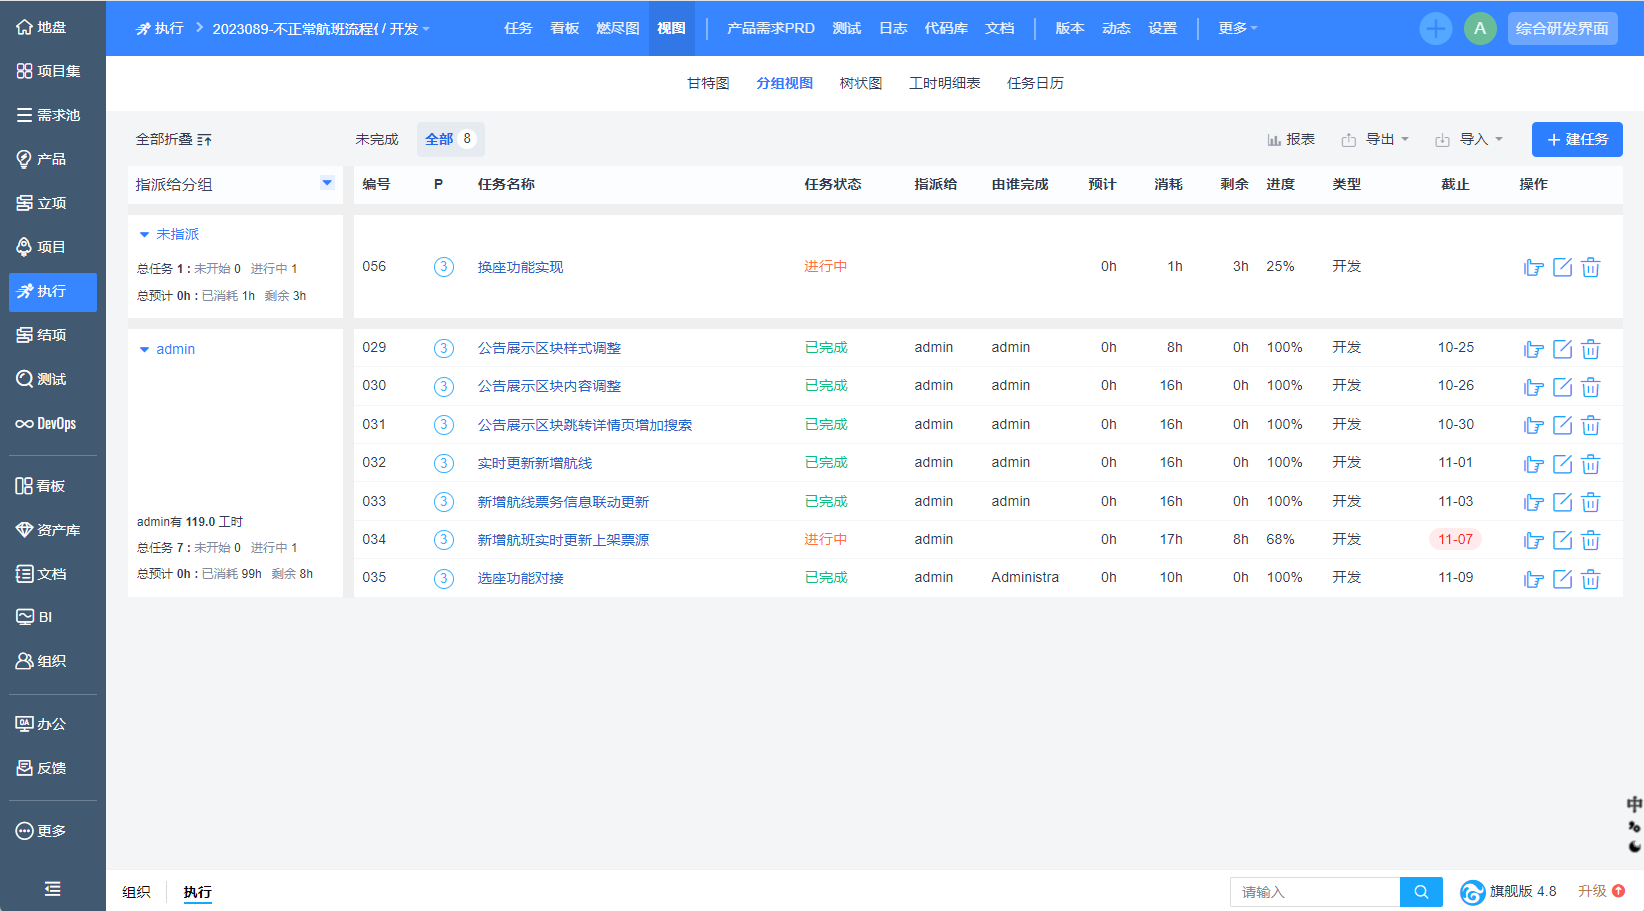1644x911 pixels.
Task: Open task link 选座功能对接
Action: 520,578
